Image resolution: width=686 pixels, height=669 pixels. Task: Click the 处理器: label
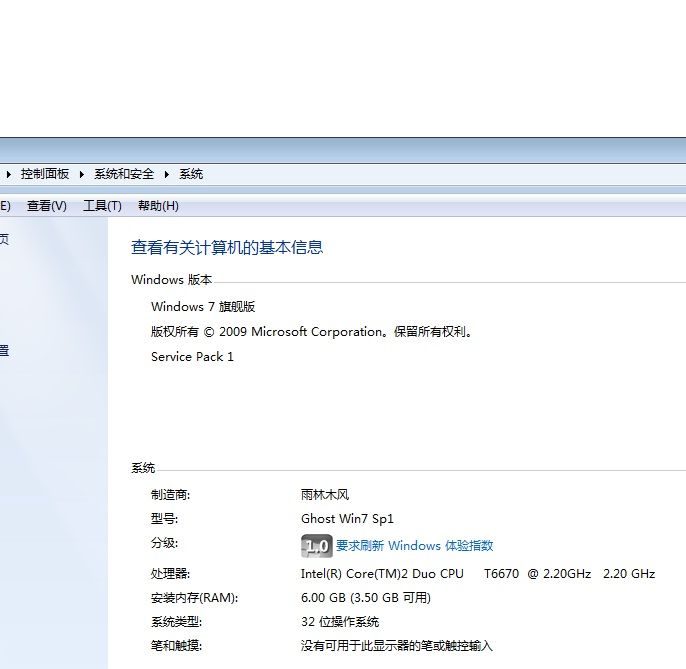pyautogui.click(x=171, y=574)
